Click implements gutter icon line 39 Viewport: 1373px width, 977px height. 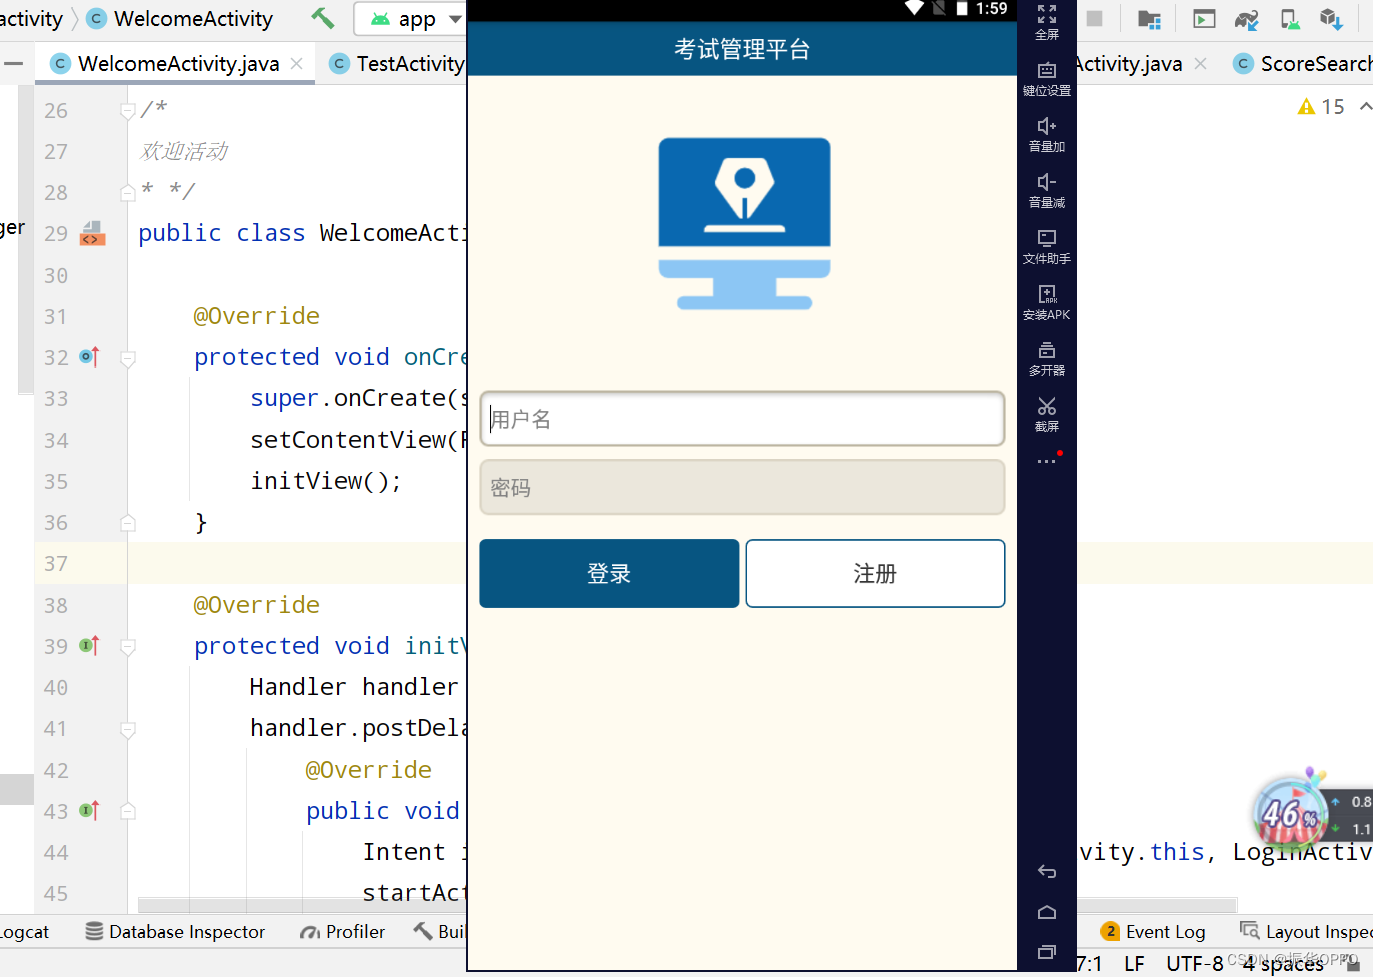pyautogui.click(x=89, y=646)
